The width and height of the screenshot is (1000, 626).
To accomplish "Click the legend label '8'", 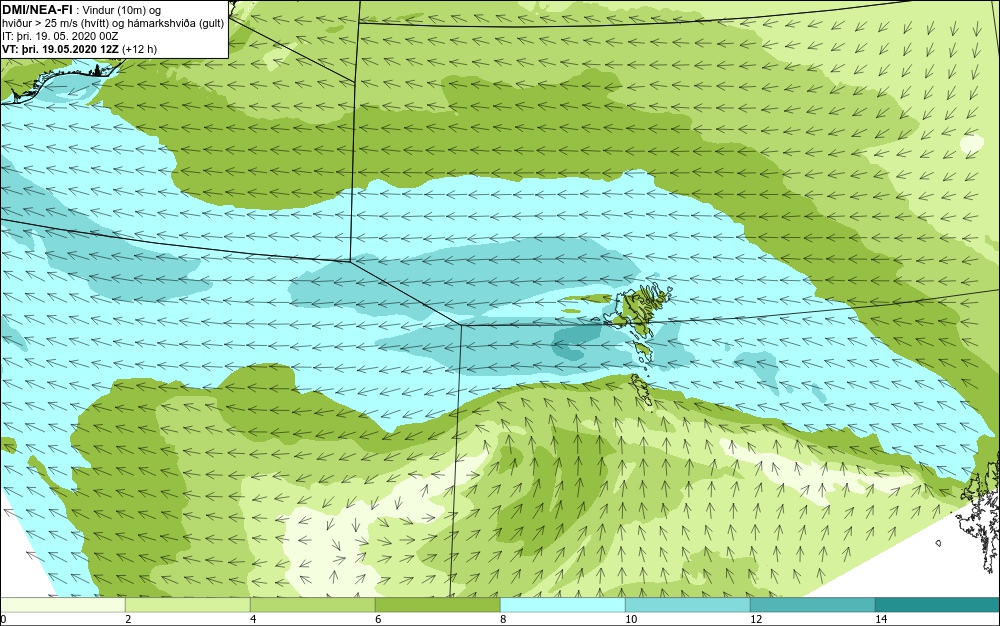I will click(503, 619).
